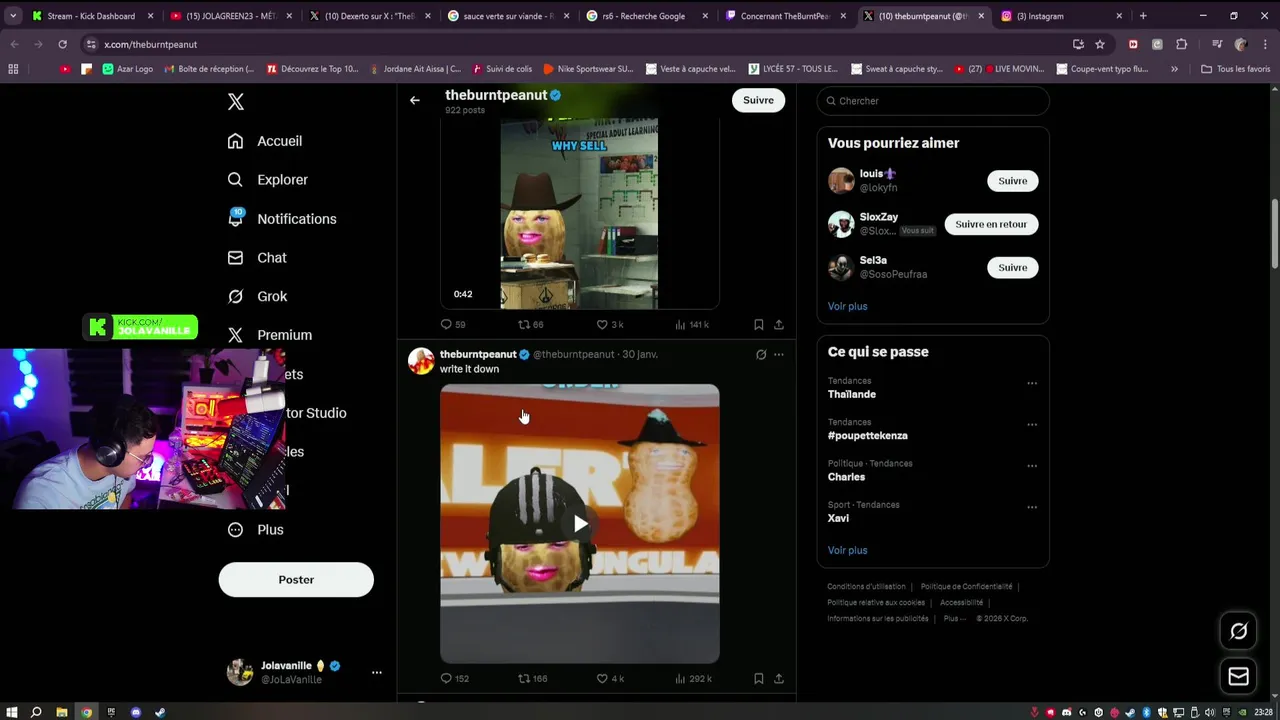Viewport: 1280px width, 720px height.
Task: Bookmark this page with star icon
Action: click(1100, 44)
